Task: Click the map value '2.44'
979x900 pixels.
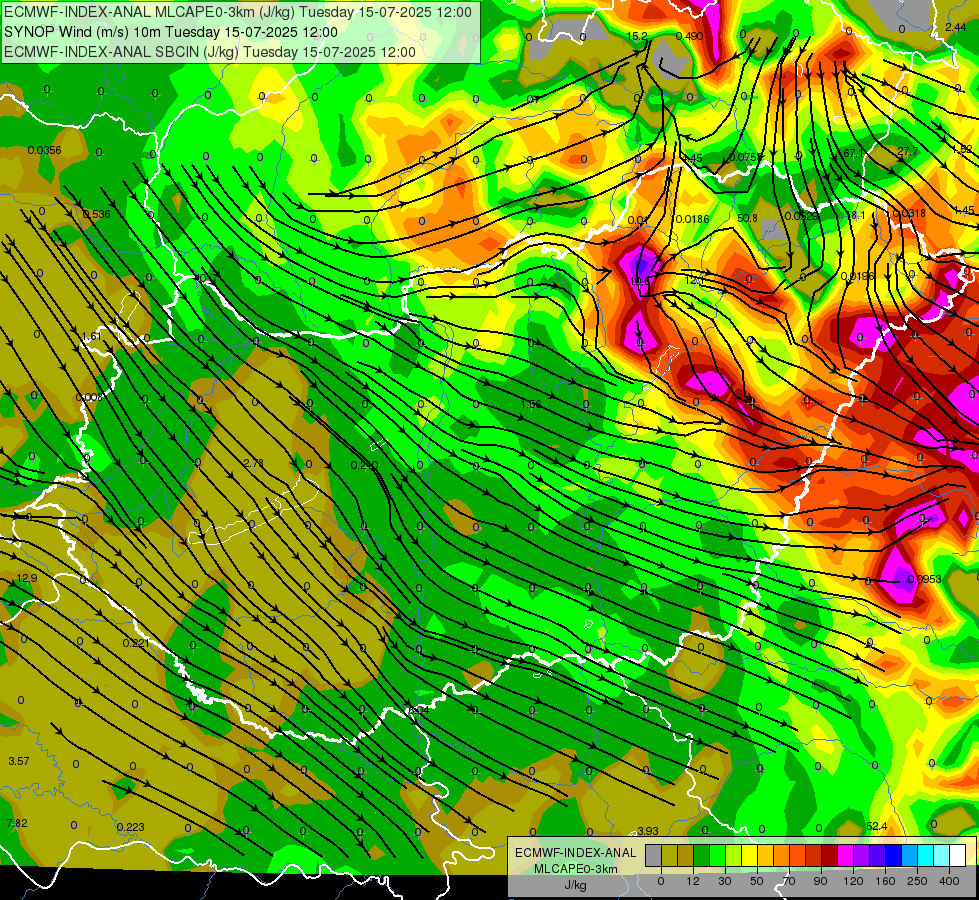Action: pos(956,27)
